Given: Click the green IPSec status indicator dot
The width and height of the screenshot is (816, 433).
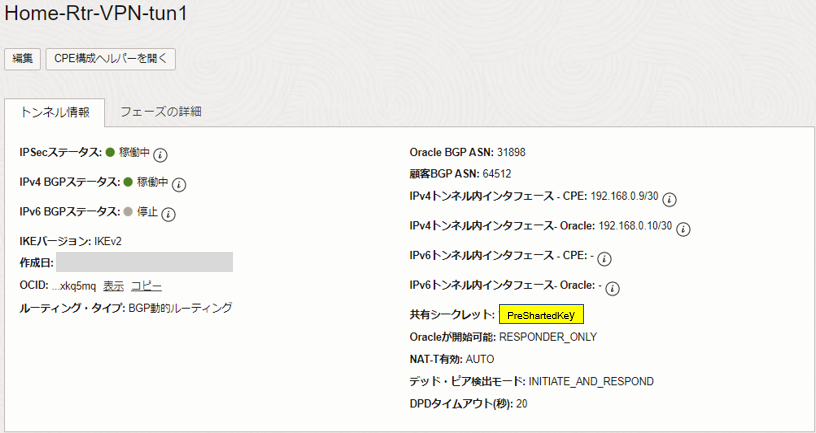Looking at the screenshot, I should 110,152.
